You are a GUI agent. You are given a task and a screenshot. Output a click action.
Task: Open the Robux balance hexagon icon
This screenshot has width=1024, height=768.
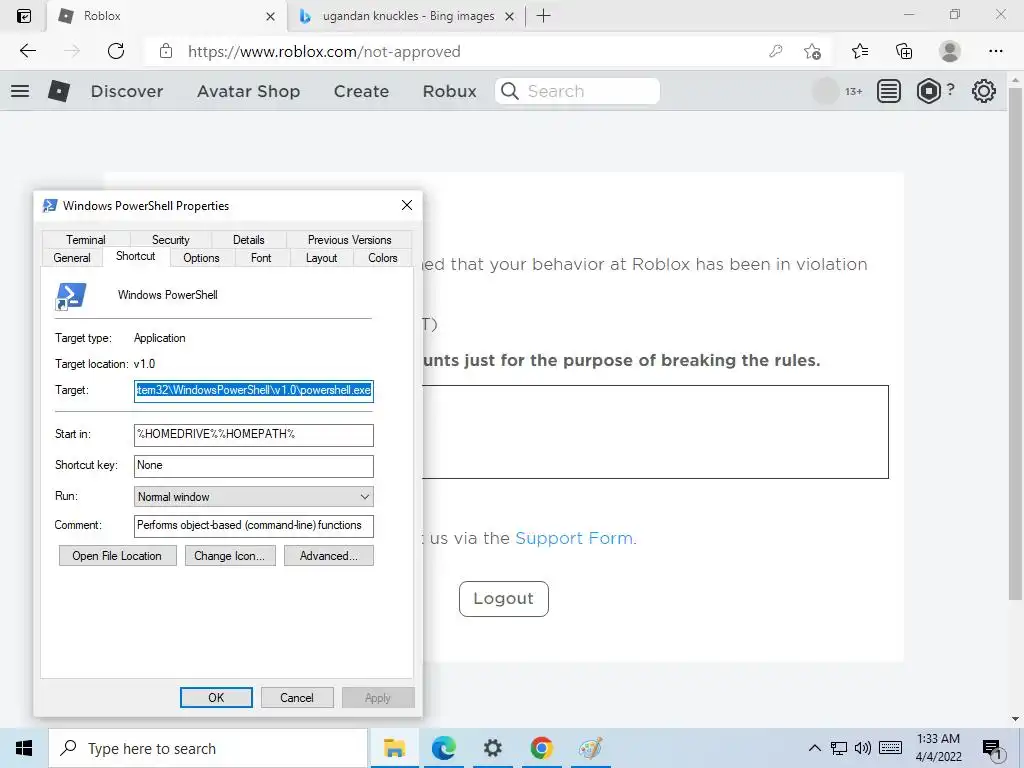pyautogui.click(x=929, y=91)
